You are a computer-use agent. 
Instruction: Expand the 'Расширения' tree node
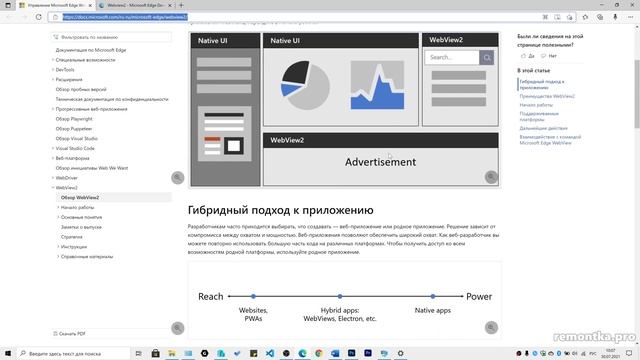[53, 80]
